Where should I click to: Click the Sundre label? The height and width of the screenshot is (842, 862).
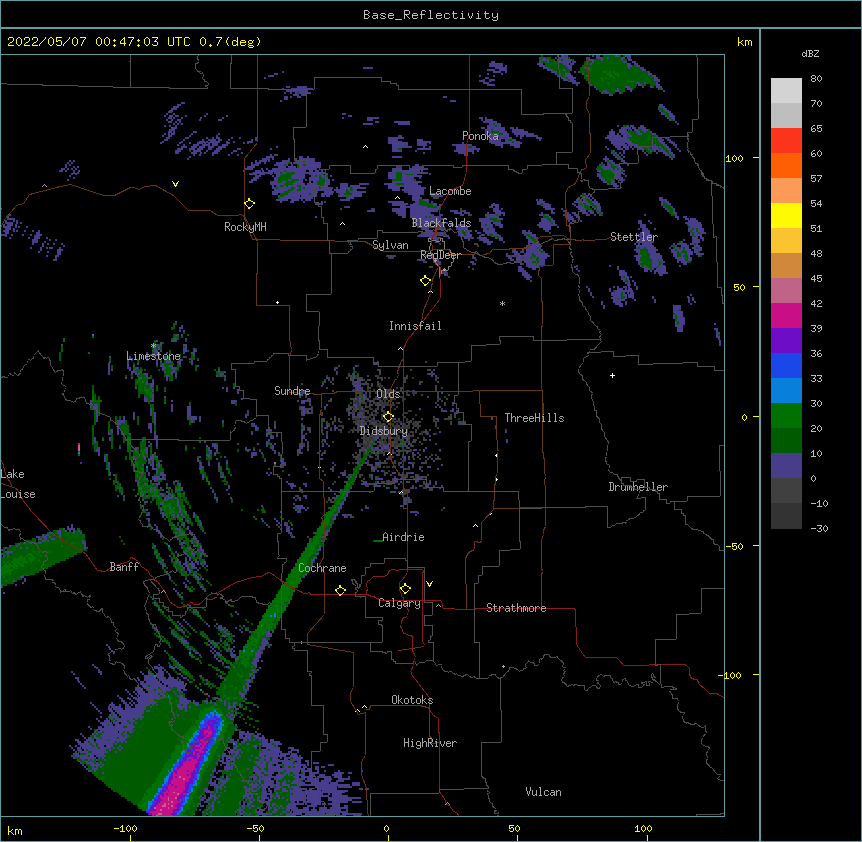point(292,391)
